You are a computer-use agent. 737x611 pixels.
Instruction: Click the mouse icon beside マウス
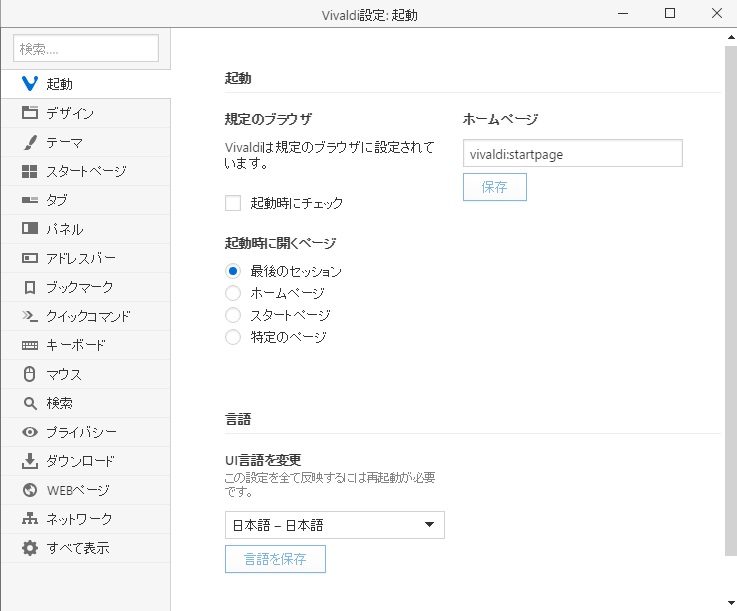[x=30, y=374]
